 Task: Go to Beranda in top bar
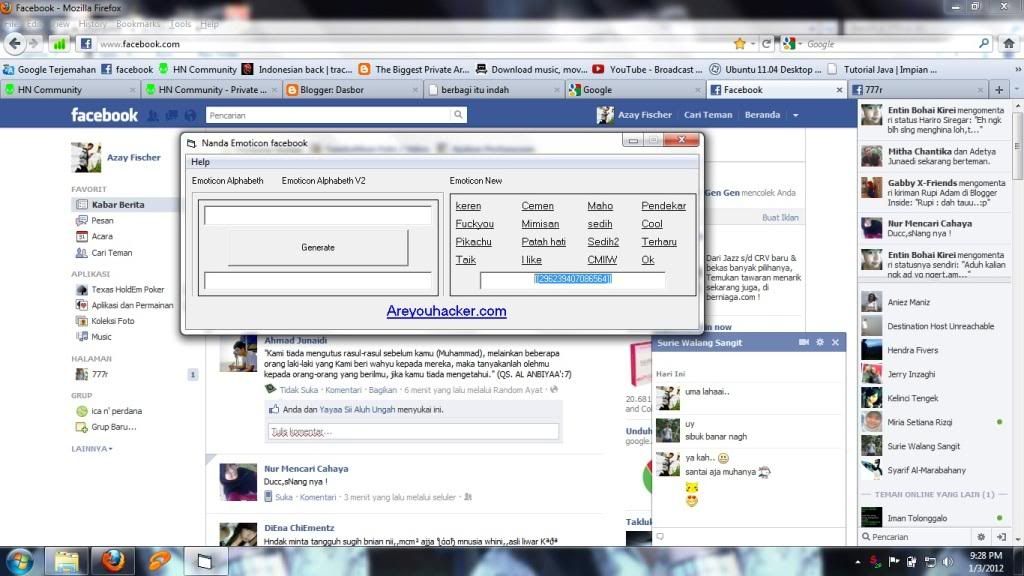[762, 115]
